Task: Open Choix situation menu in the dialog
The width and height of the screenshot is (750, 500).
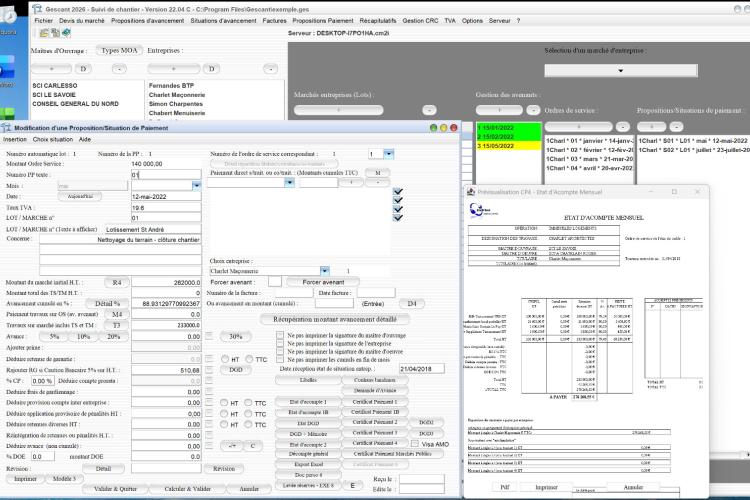Action: pos(53,139)
